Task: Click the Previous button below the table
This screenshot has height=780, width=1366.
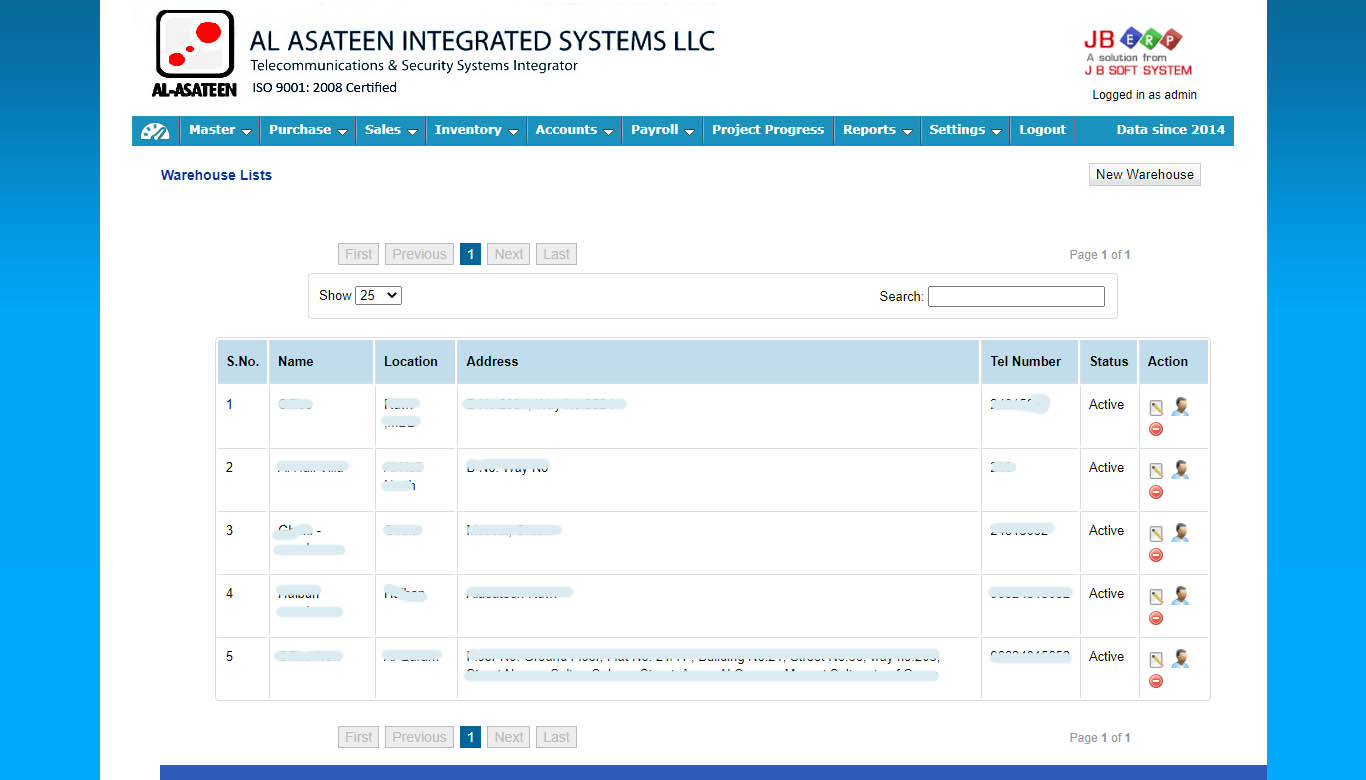Action: tap(419, 737)
